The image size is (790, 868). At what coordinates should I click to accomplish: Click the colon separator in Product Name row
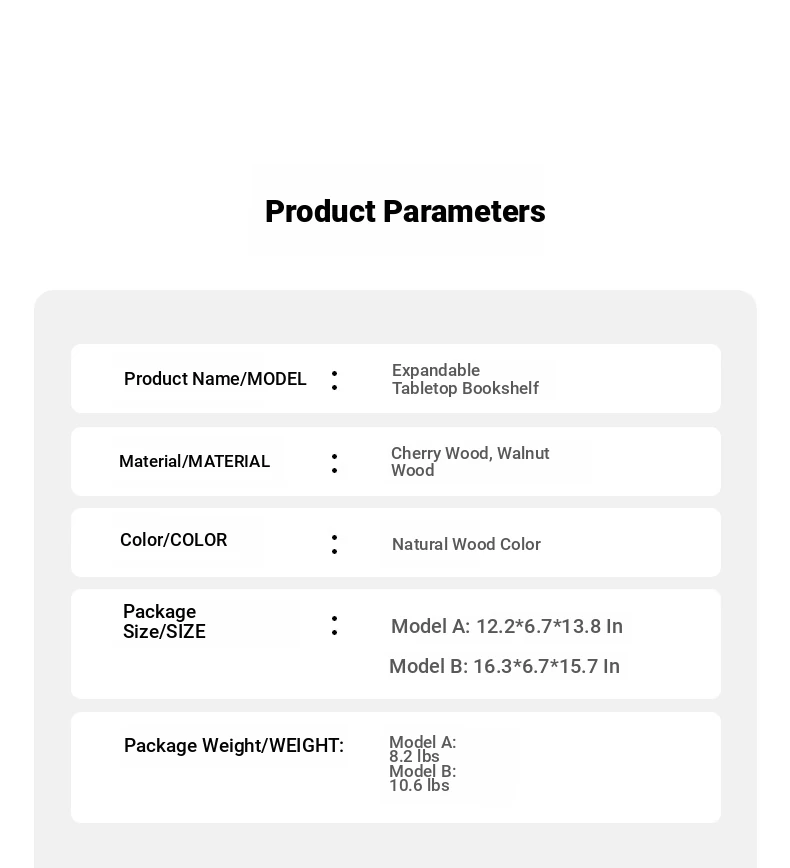pyautogui.click(x=334, y=381)
